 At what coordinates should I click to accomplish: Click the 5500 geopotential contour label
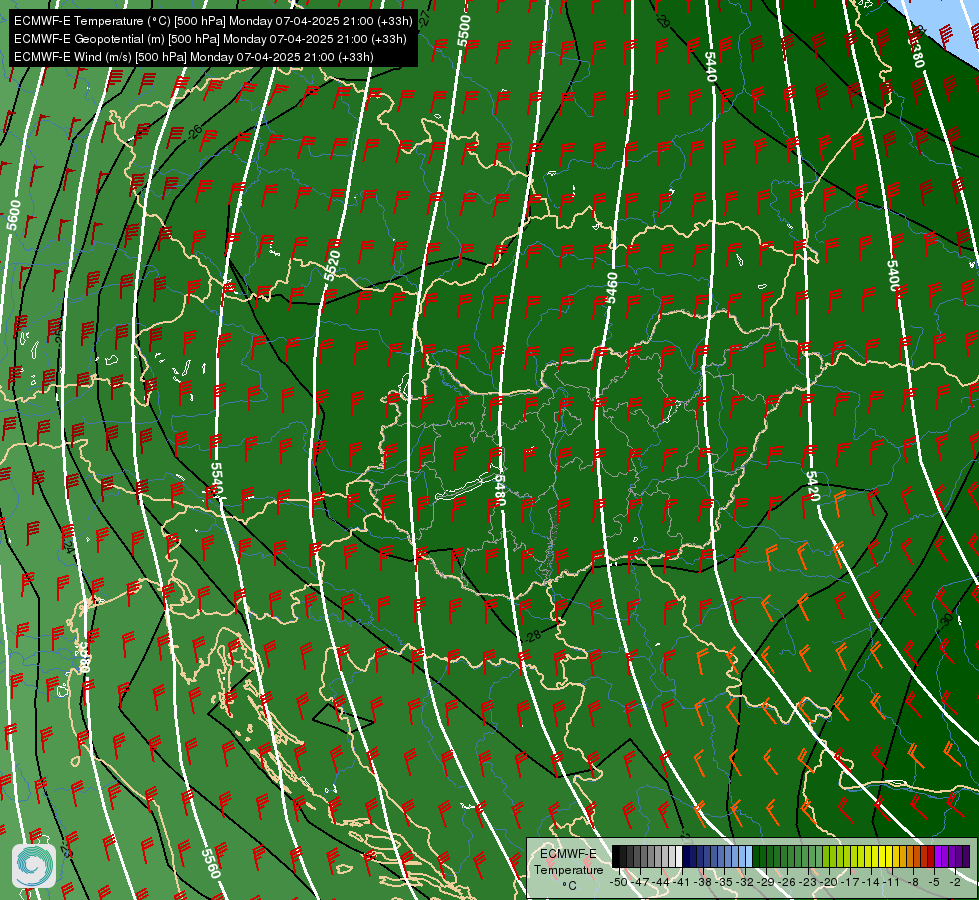point(464,31)
